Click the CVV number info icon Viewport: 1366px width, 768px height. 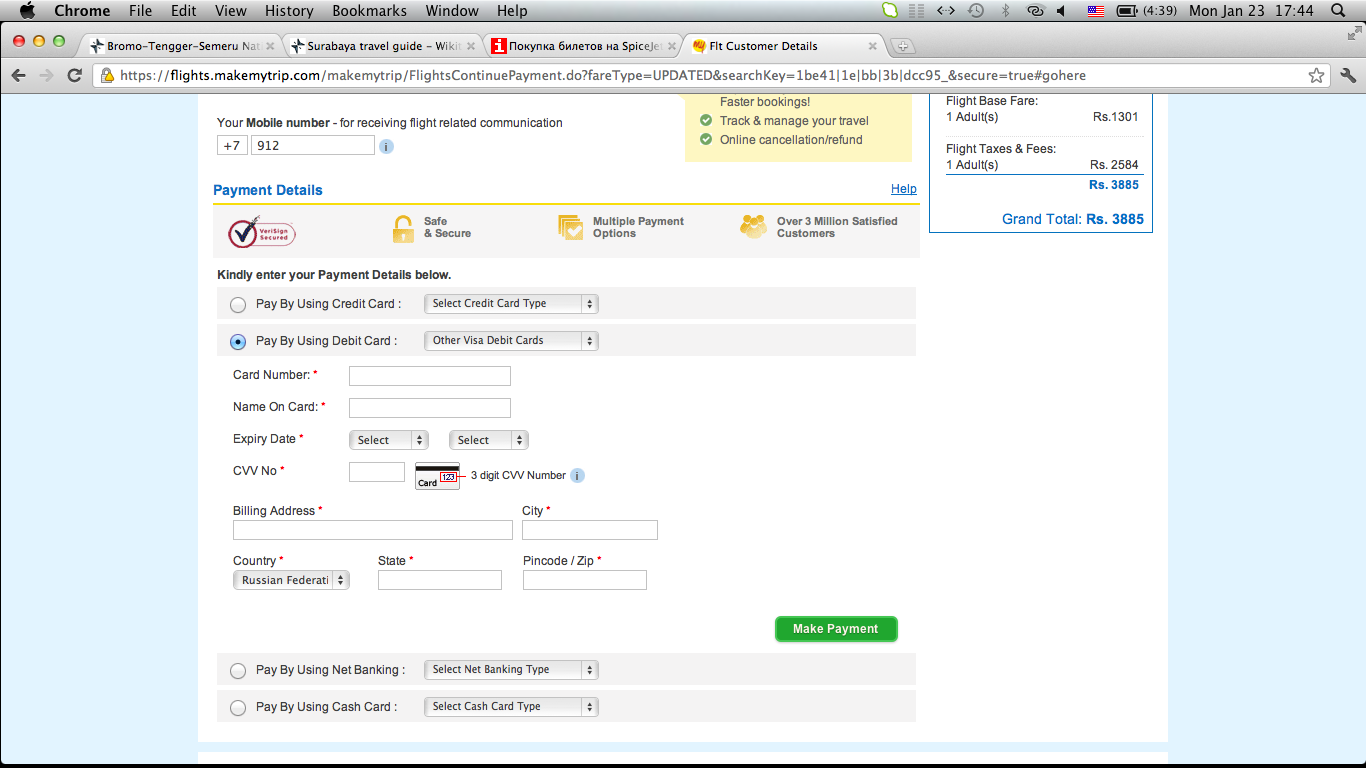click(577, 476)
